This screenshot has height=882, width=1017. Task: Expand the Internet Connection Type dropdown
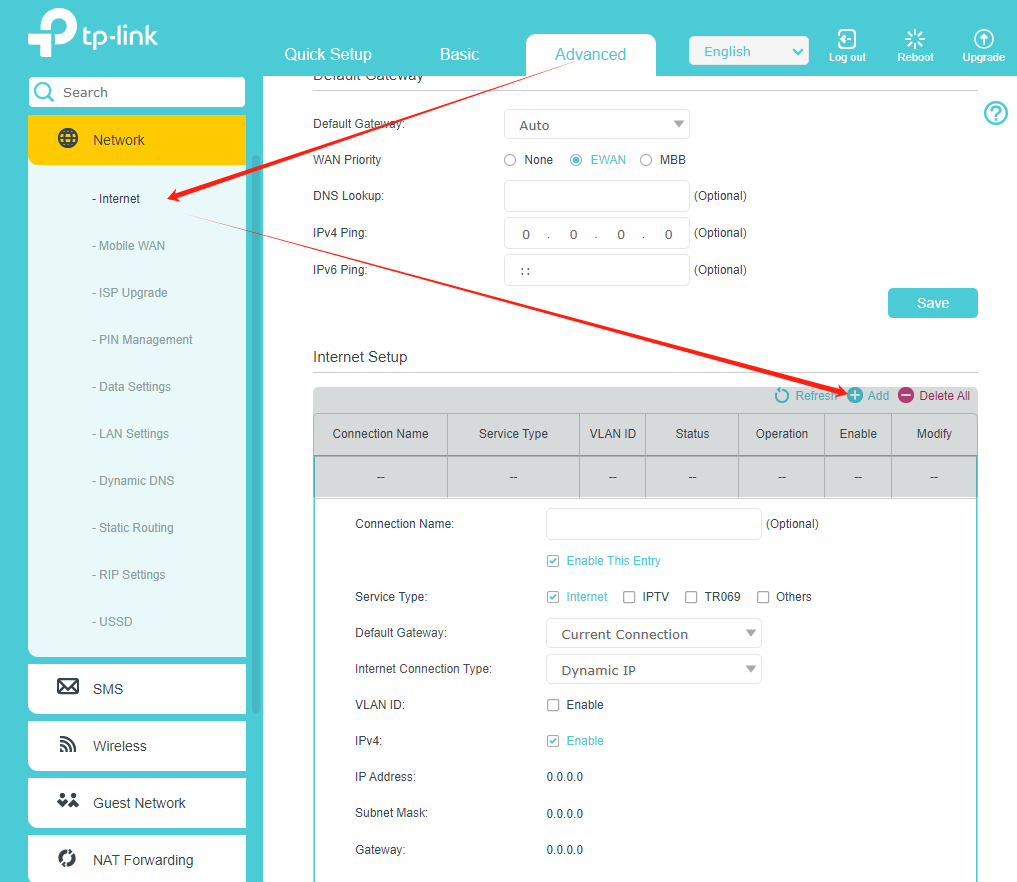[x=653, y=670]
